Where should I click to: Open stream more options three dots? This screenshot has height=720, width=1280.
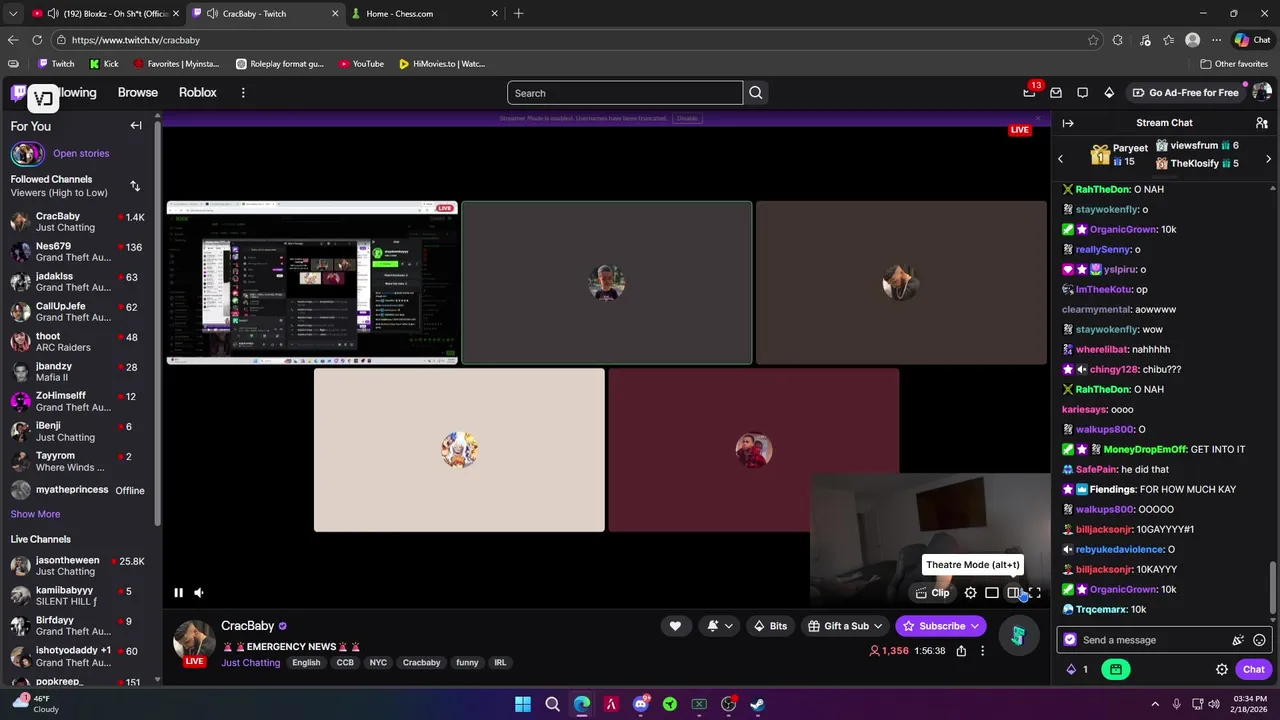pos(982,651)
